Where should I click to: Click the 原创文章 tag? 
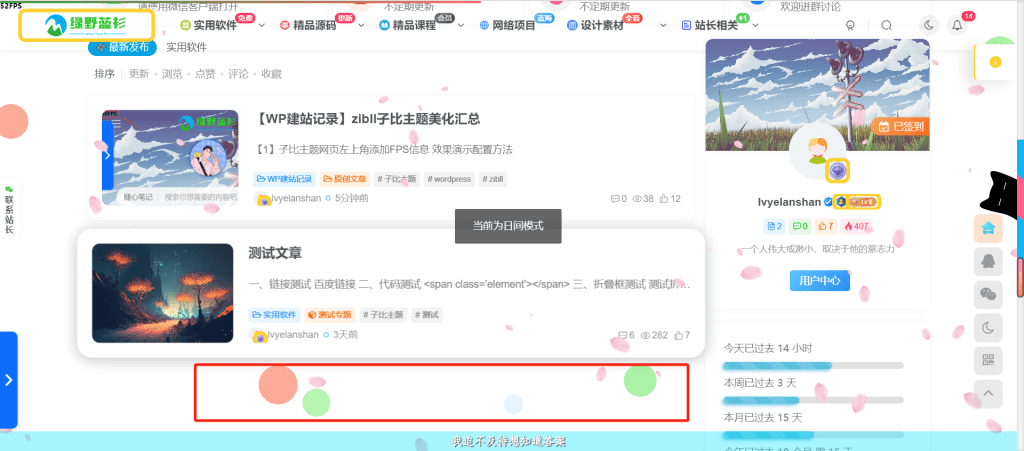pyautogui.click(x=345, y=179)
